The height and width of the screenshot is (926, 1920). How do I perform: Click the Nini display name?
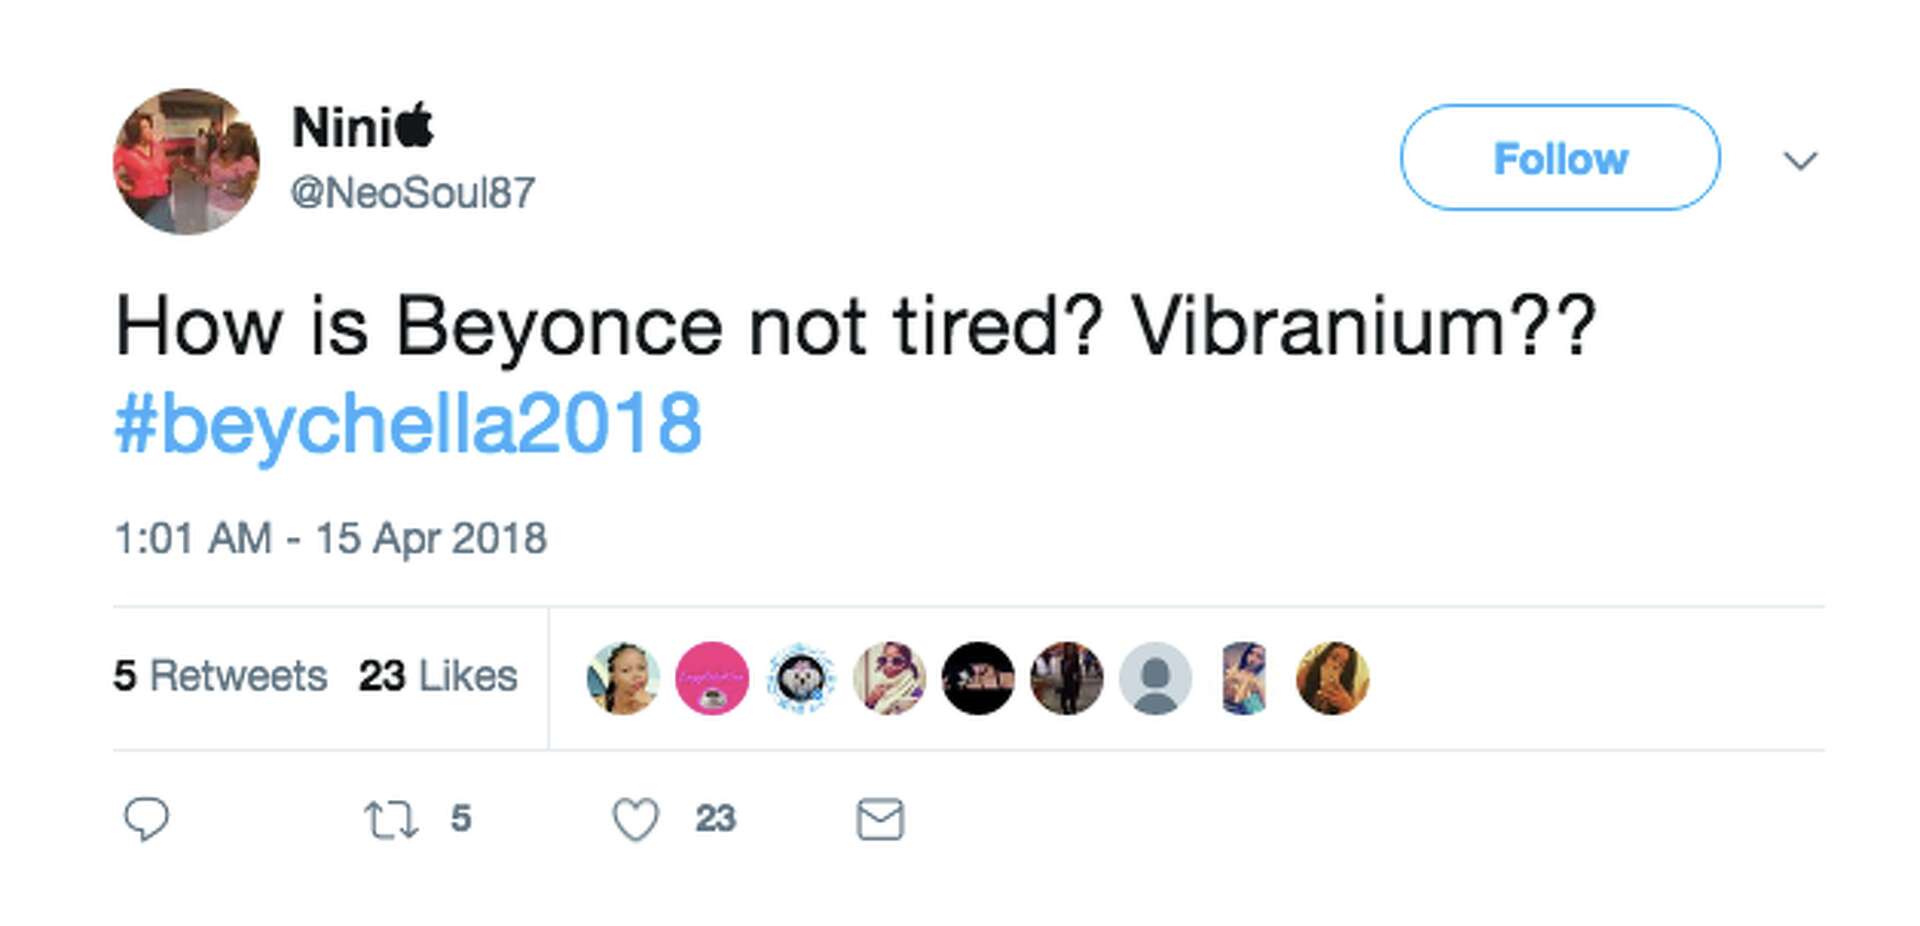[362, 127]
